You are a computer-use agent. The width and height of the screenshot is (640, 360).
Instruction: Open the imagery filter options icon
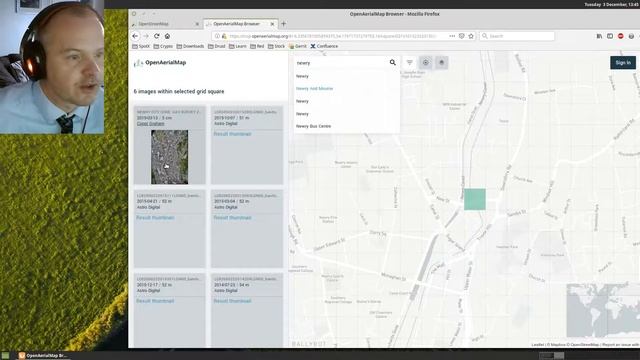(x=409, y=62)
